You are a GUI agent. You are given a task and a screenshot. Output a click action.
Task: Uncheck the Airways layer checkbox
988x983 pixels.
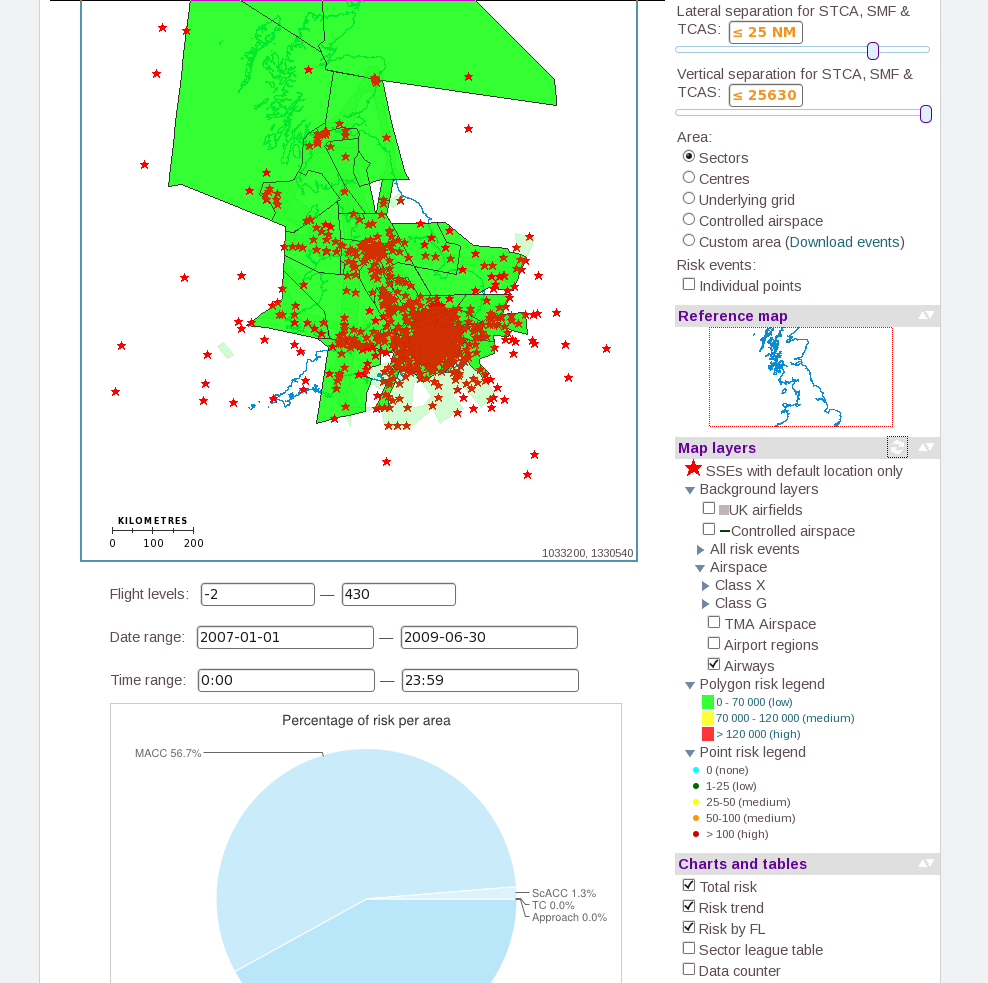click(714, 664)
